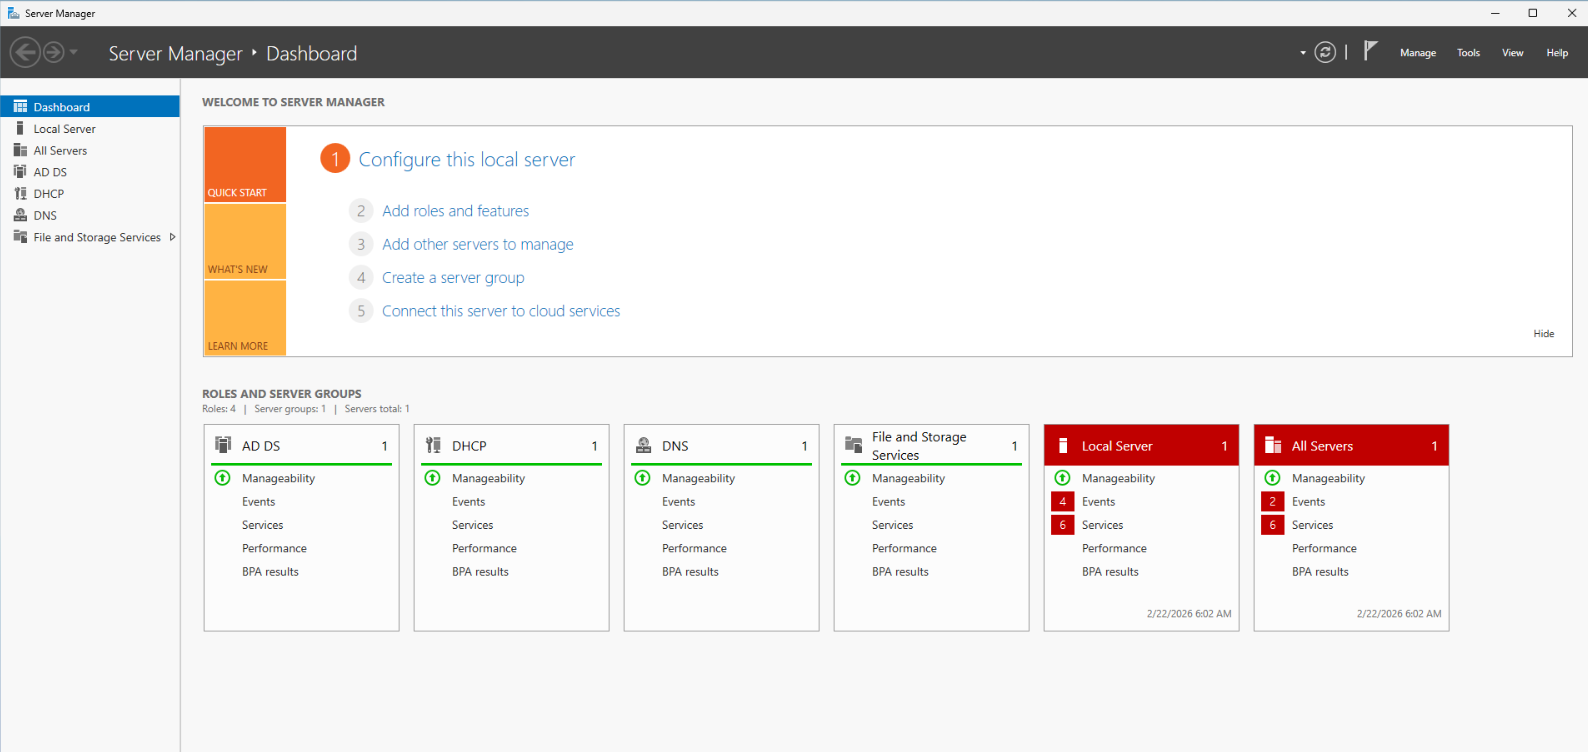
Task: Open BPA results in All Servers tile
Action: (x=1320, y=572)
